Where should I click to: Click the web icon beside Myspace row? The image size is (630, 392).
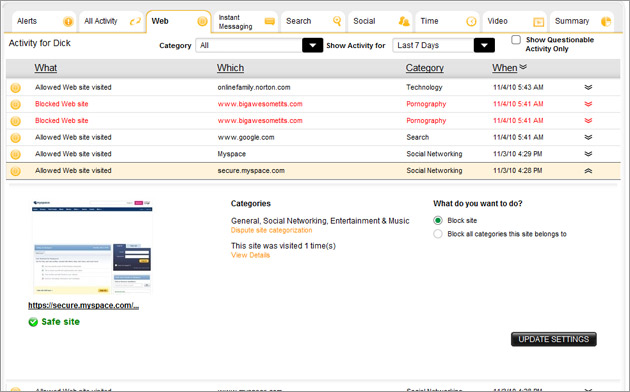point(15,154)
